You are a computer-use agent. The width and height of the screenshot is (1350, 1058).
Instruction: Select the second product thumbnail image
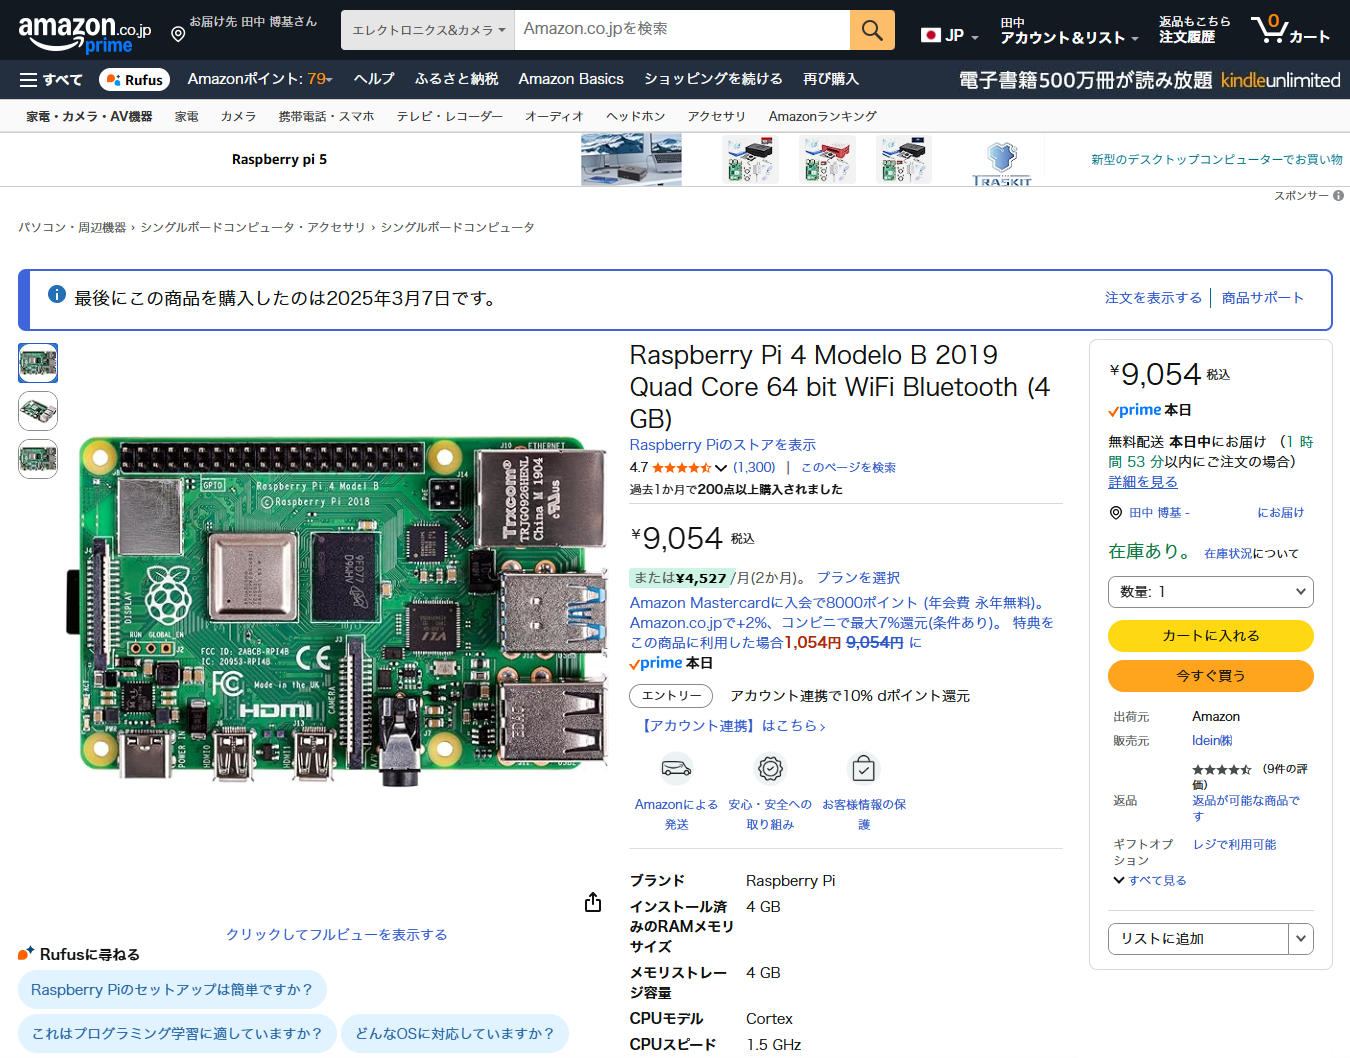coord(38,411)
